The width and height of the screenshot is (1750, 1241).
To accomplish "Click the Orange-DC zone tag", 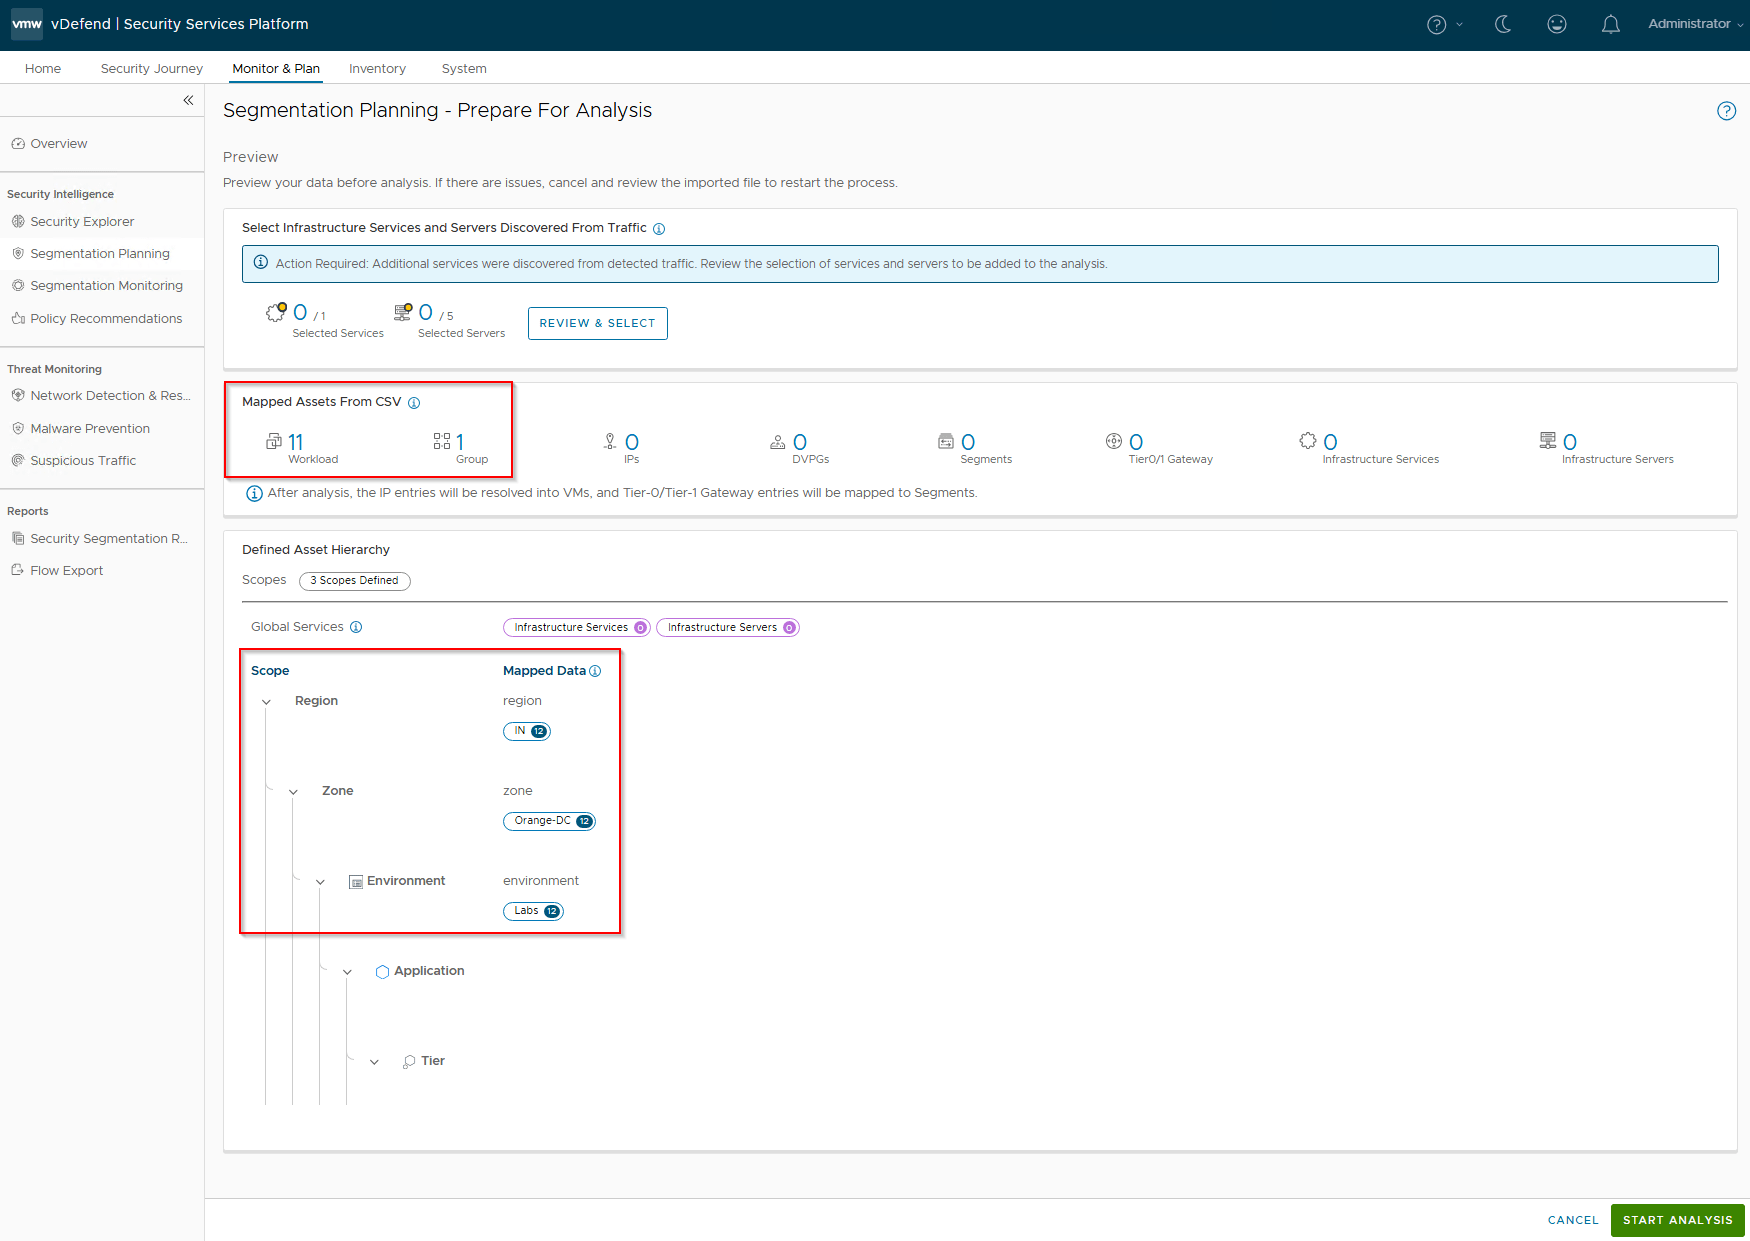I will (x=549, y=821).
